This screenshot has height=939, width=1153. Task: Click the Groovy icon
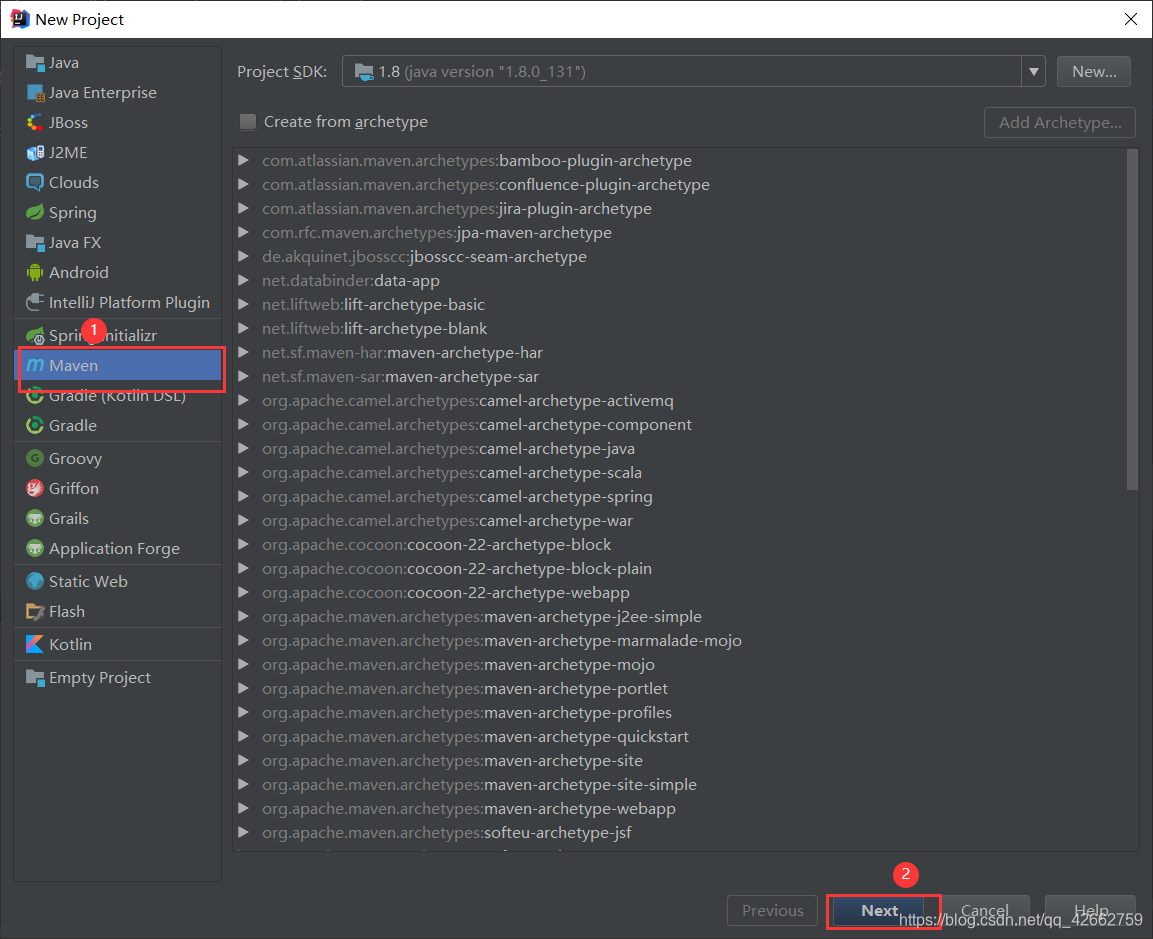coord(35,459)
